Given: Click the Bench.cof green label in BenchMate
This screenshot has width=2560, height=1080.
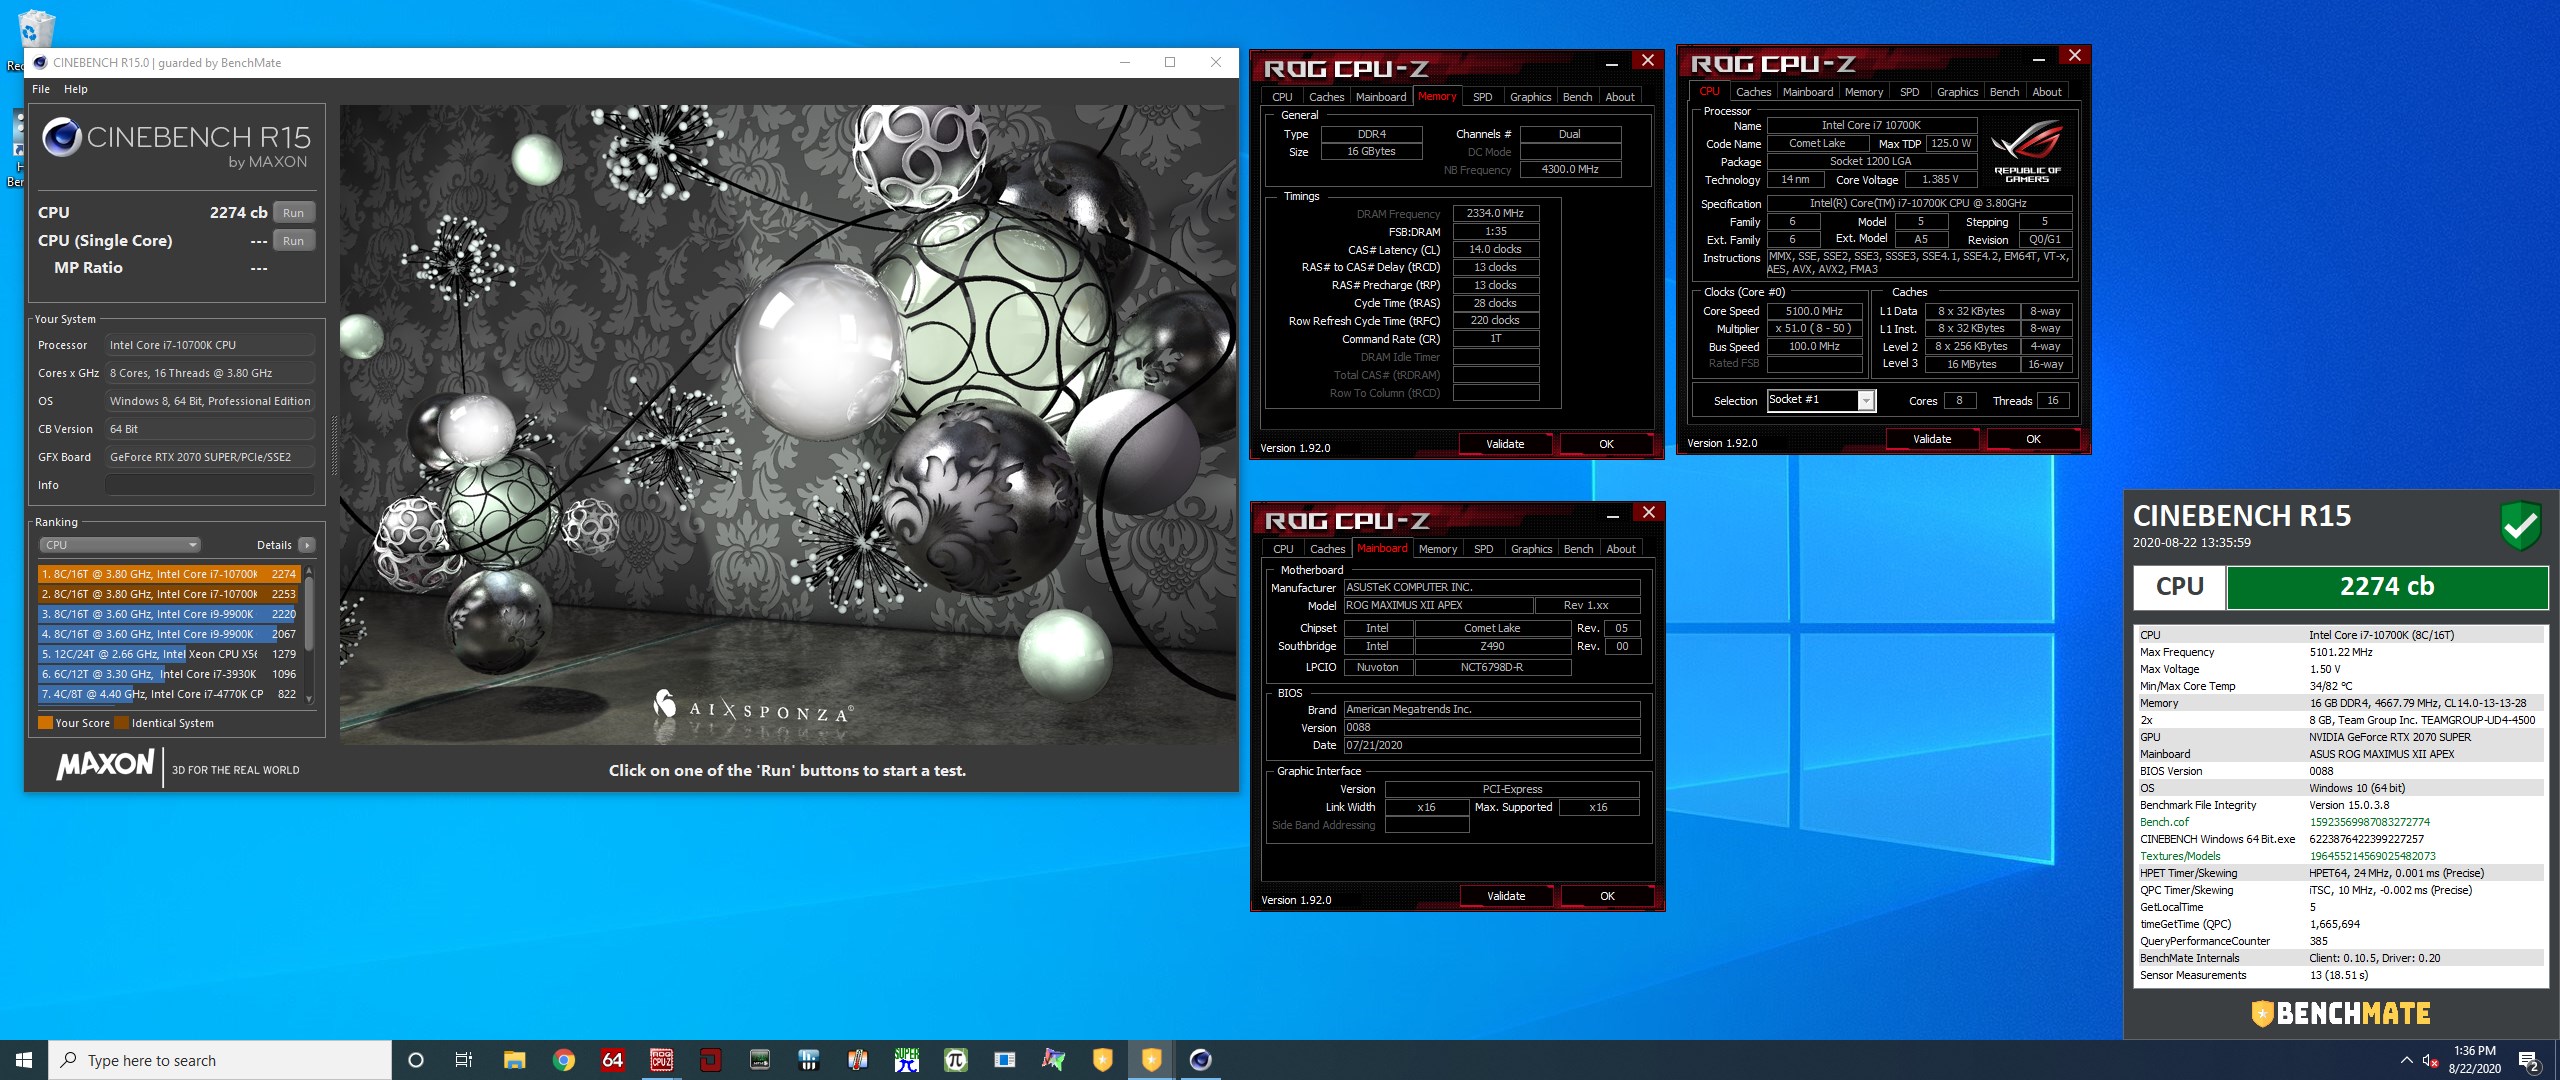Looking at the screenshot, I should [x=2164, y=822].
